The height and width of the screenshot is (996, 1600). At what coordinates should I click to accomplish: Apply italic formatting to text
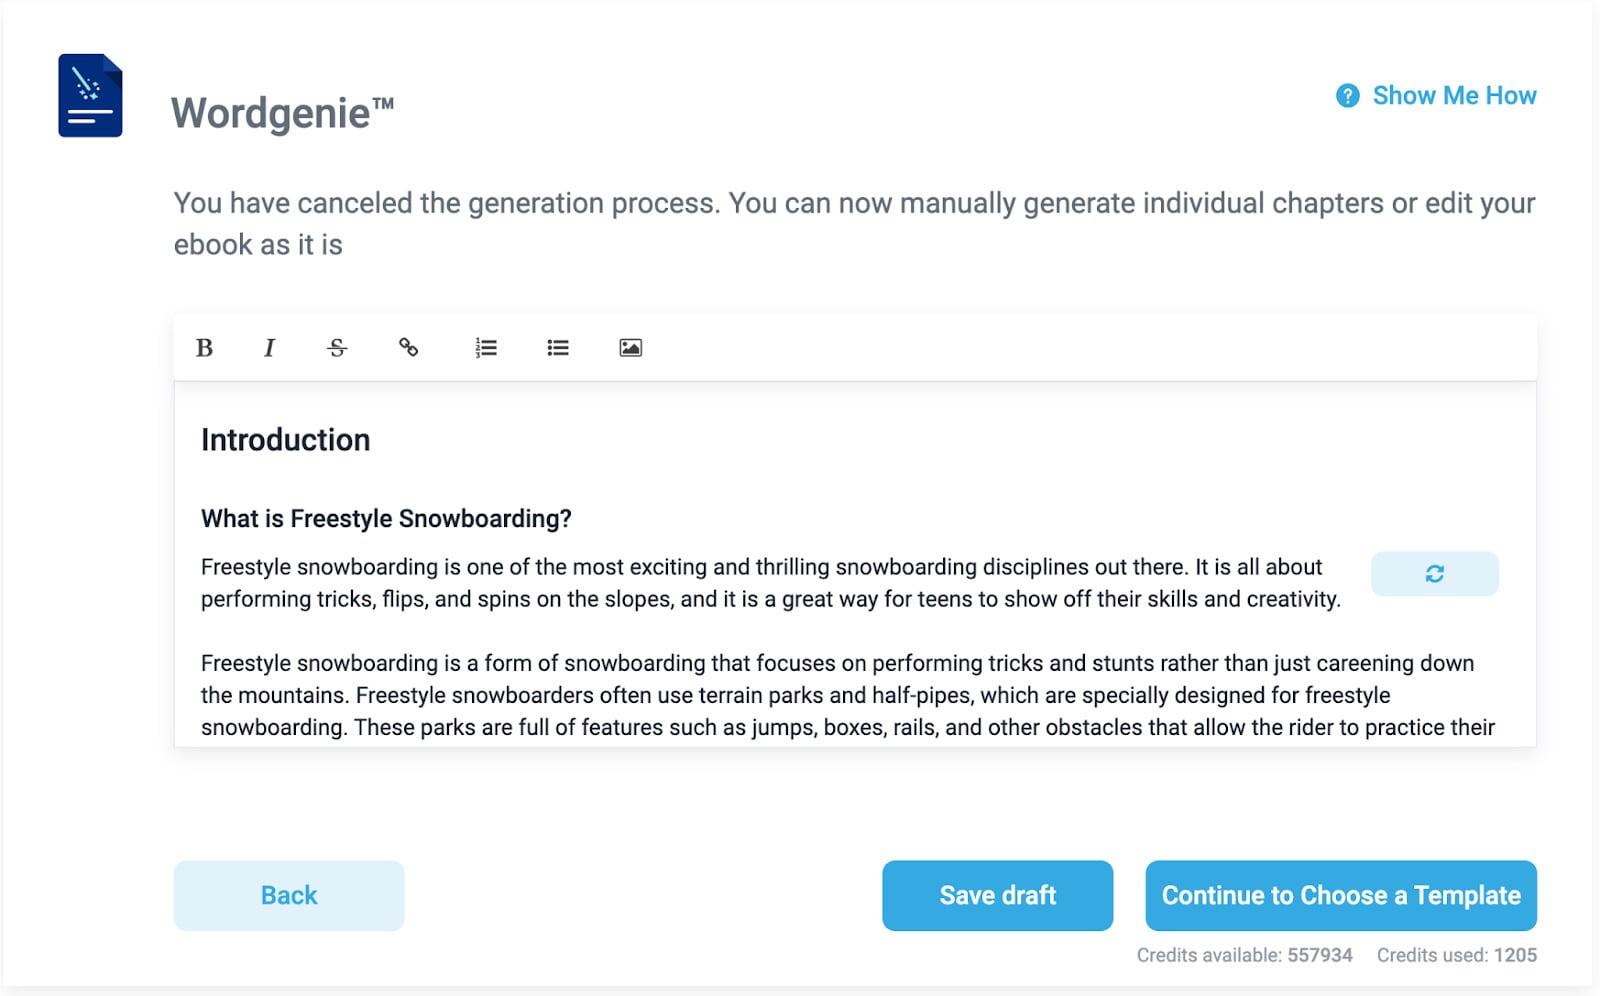click(x=269, y=348)
